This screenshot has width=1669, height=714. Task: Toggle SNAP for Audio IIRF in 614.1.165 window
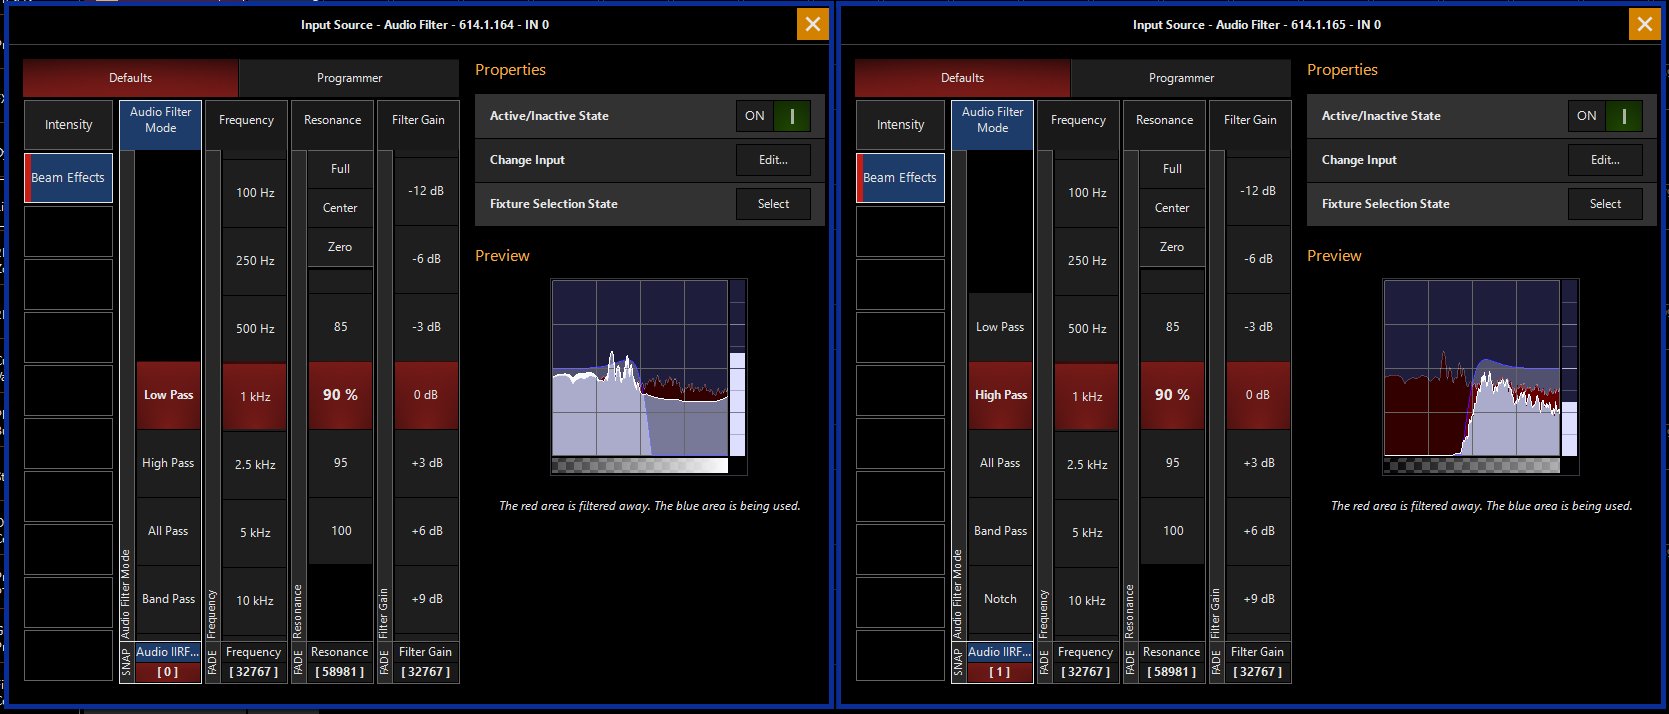pos(958,662)
